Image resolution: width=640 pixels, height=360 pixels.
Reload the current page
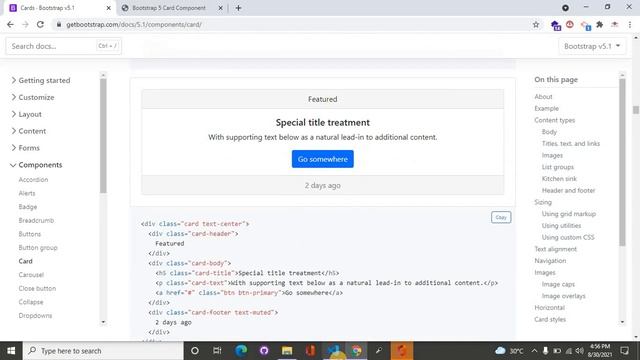pos(40,24)
